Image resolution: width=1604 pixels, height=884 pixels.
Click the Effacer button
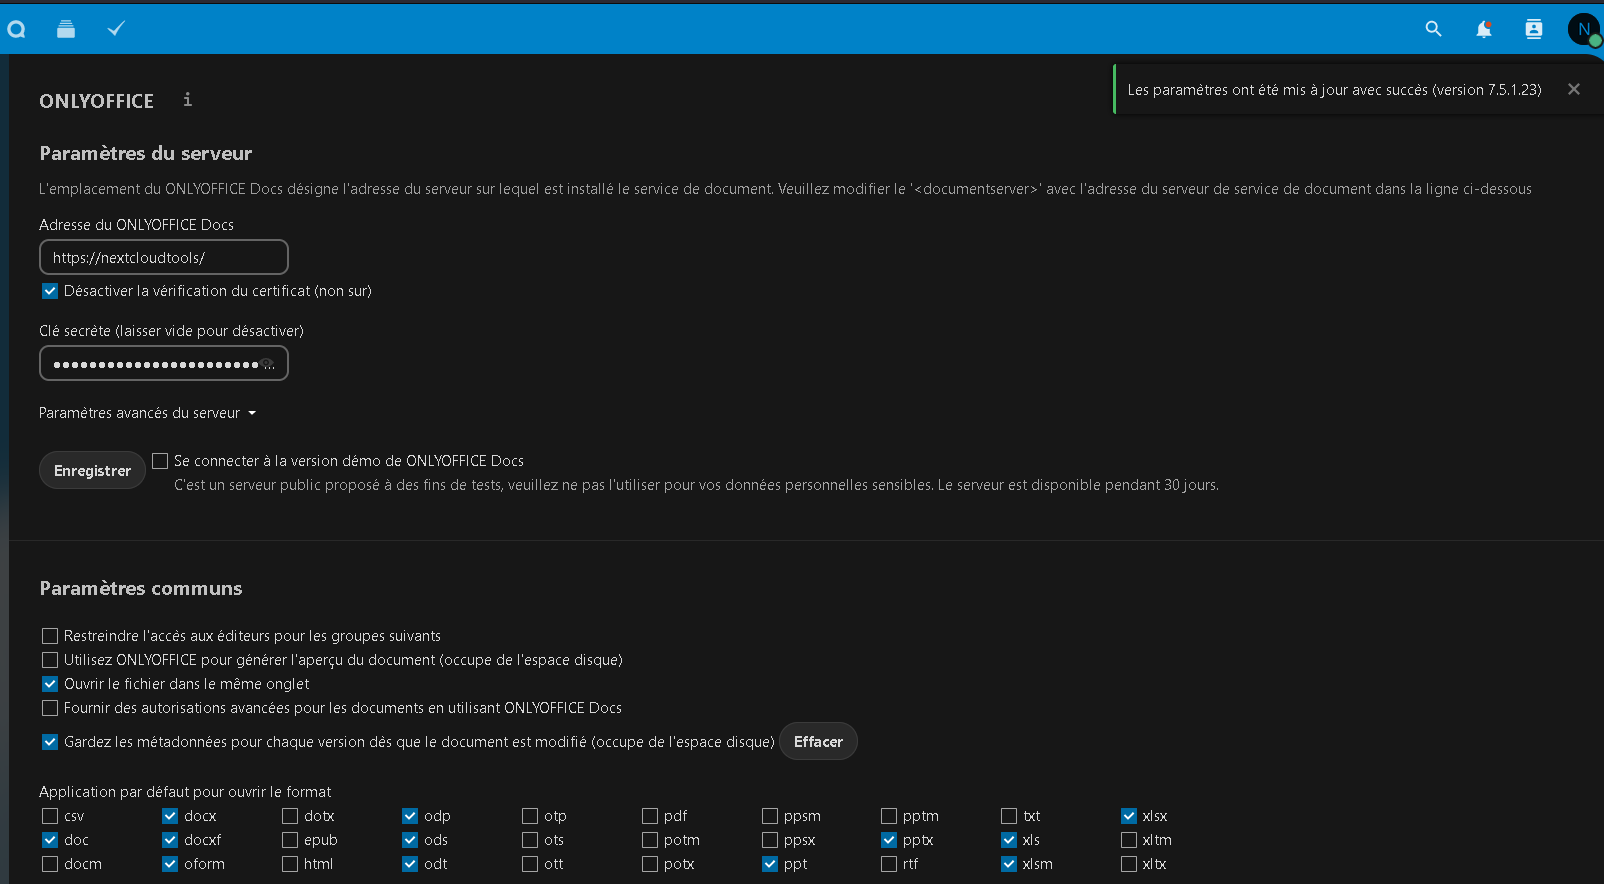pyautogui.click(x=818, y=741)
